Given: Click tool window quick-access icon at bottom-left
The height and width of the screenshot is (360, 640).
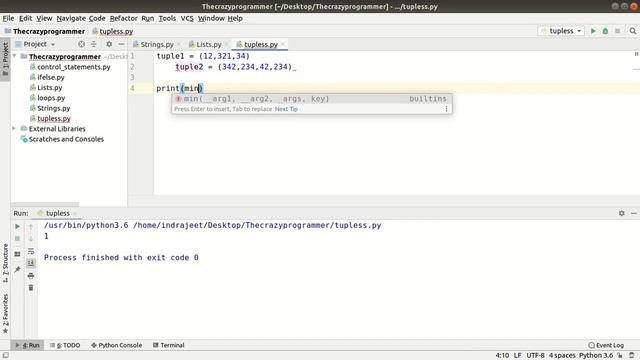Looking at the screenshot, I should [5, 356].
